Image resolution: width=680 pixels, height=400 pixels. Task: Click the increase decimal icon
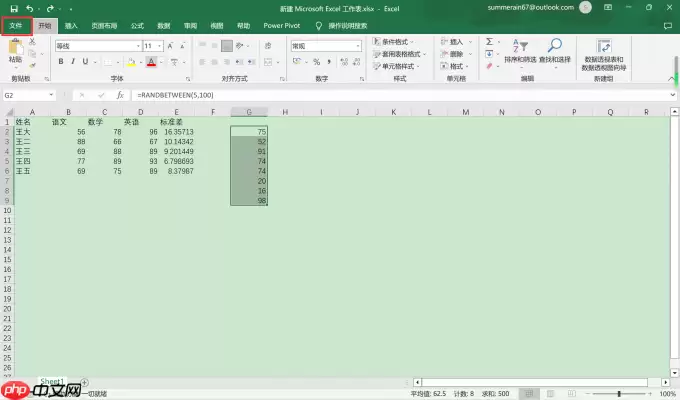[344, 62]
